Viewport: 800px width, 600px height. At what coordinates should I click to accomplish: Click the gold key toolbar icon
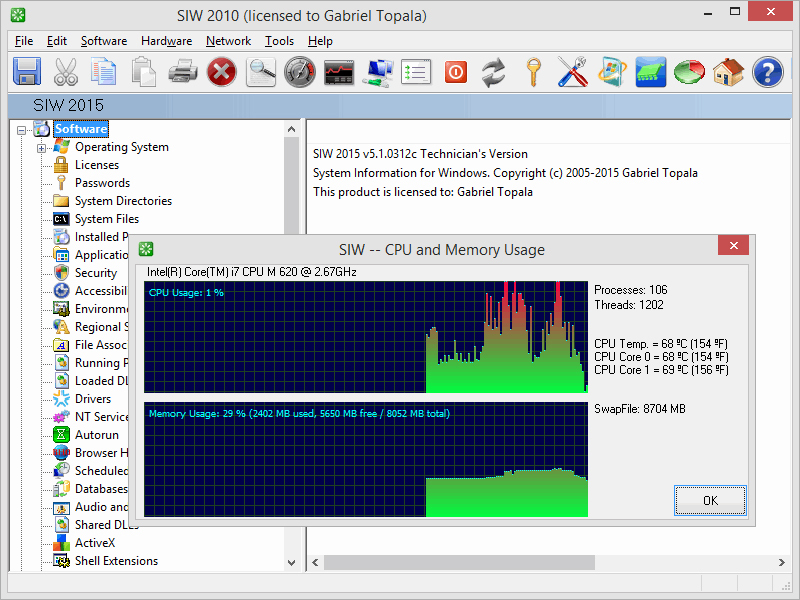pyautogui.click(x=533, y=72)
